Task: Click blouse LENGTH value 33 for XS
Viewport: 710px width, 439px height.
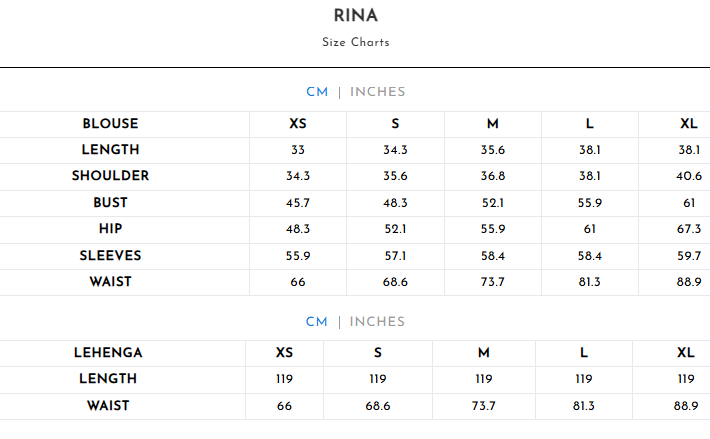Action: tap(298, 150)
